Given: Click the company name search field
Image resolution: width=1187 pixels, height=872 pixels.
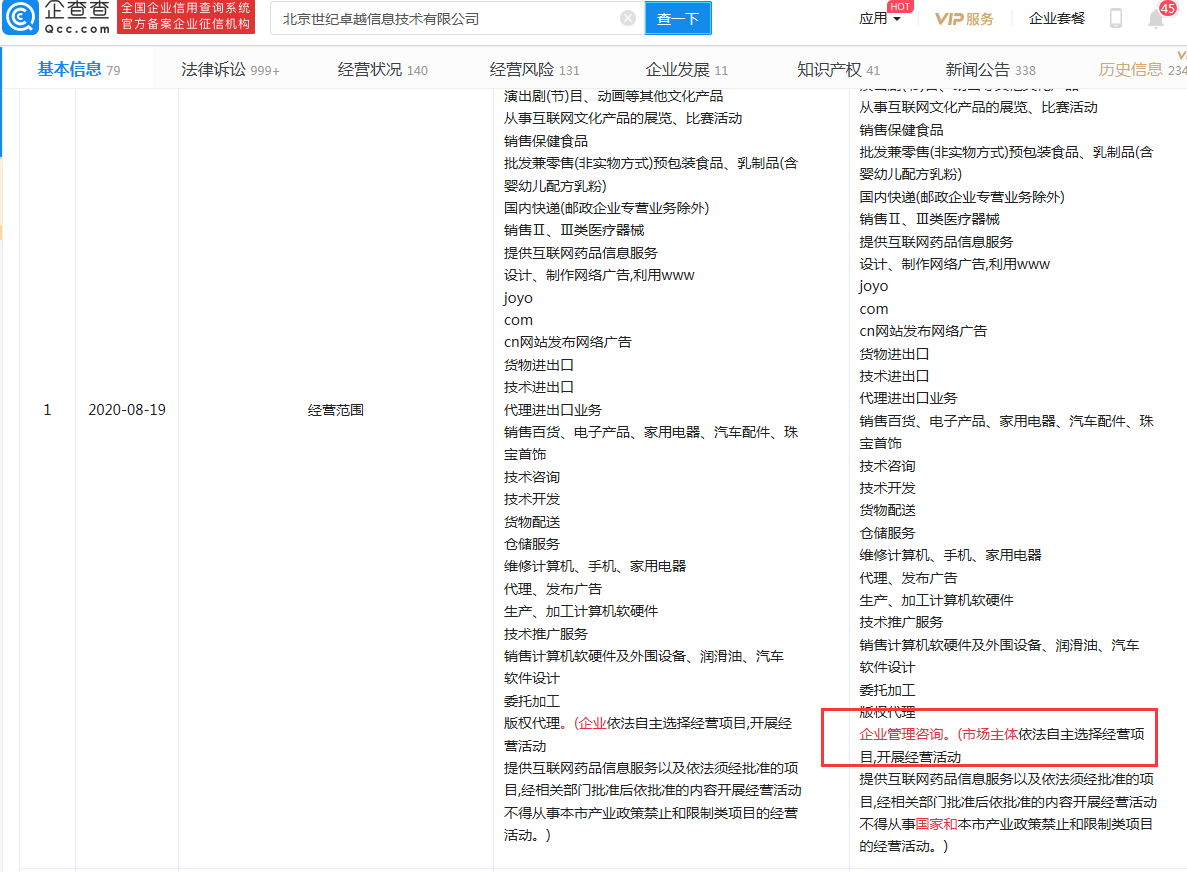Looking at the screenshot, I should point(445,18).
